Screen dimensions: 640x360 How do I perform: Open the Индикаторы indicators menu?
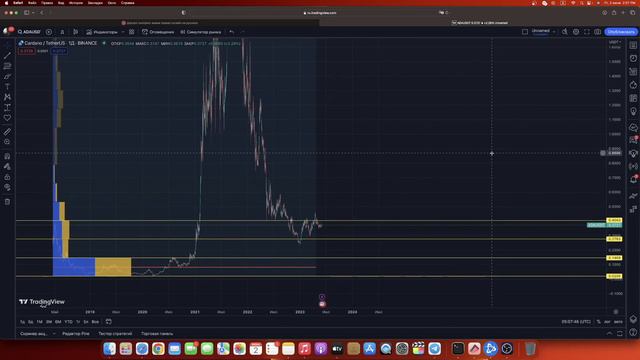point(102,32)
